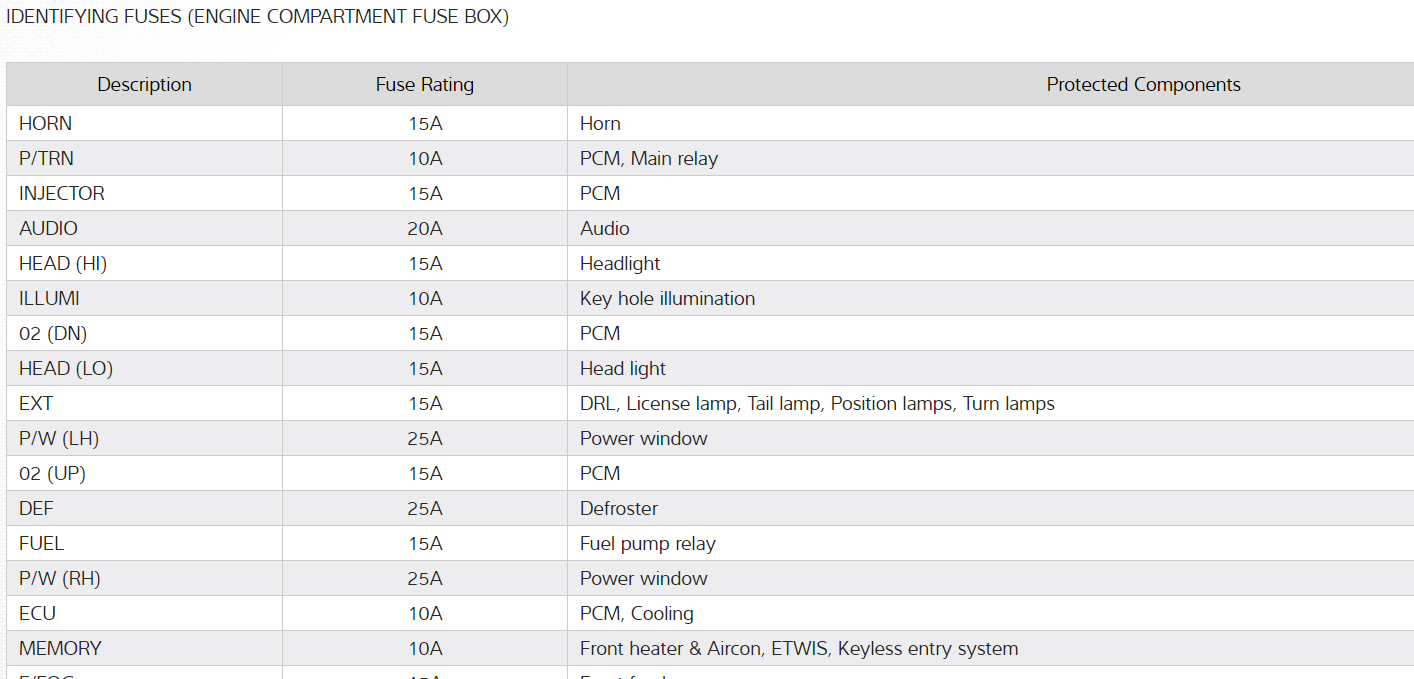Select the HORN description cell
The height and width of the screenshot is (679, 1414).
[46, 124]
